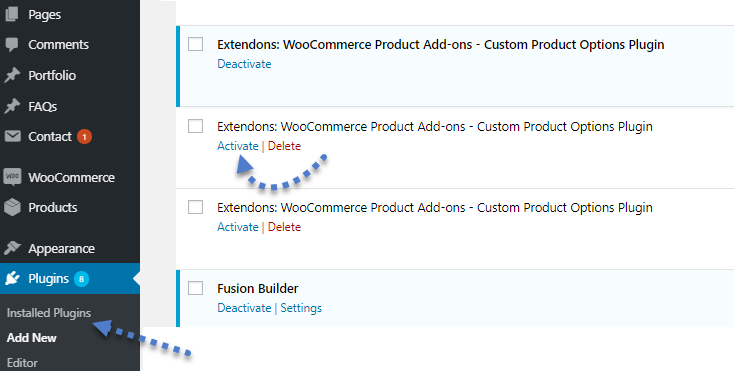Image resolution: width=750 pixels, height=371 pixels.
Task: Deactivate the active Extendons plugin
Action: [244, 64]
